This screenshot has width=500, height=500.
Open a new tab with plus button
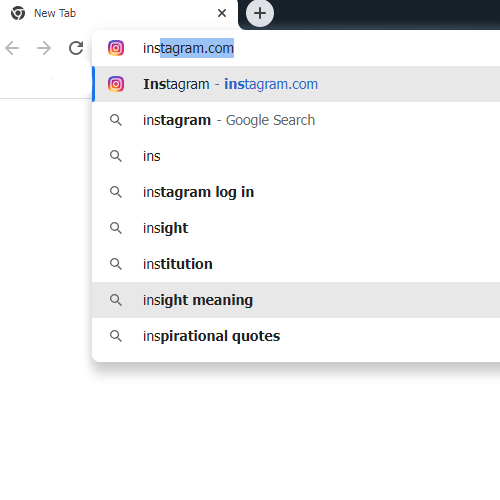click(x=260, y=13)
